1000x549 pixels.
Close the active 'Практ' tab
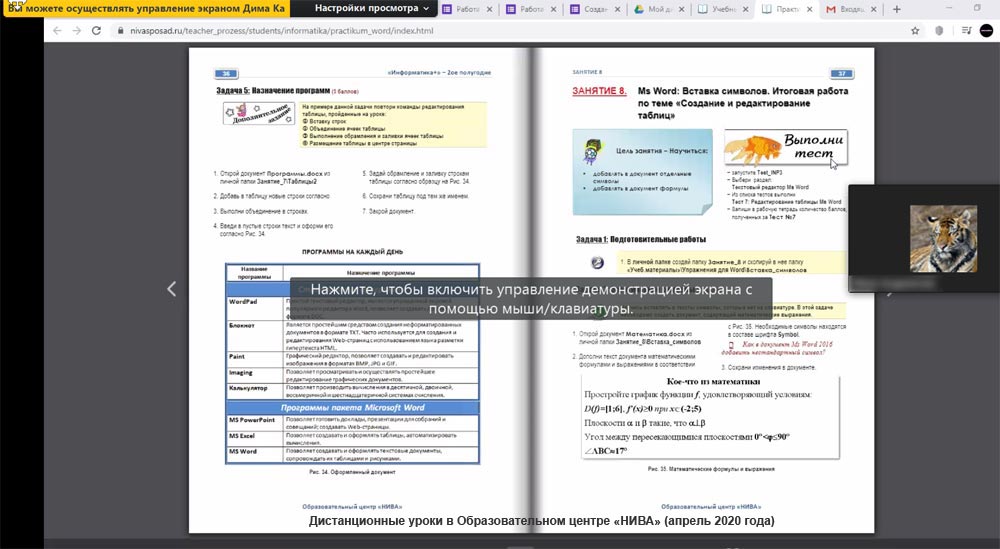(809, 10)
